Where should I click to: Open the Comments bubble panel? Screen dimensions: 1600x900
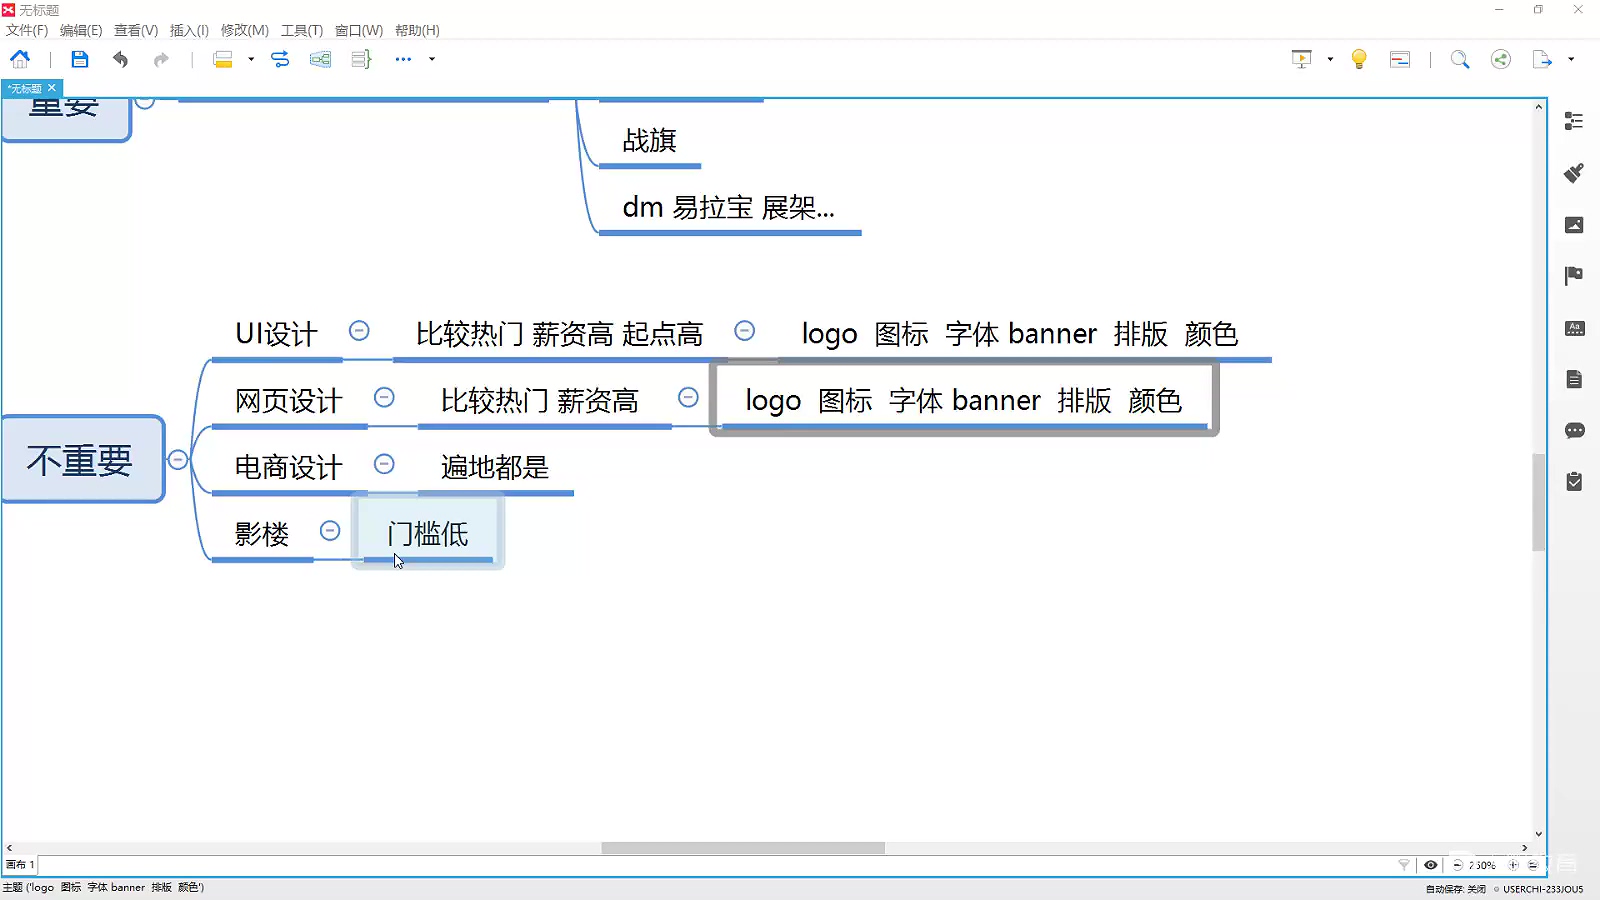1574,431
